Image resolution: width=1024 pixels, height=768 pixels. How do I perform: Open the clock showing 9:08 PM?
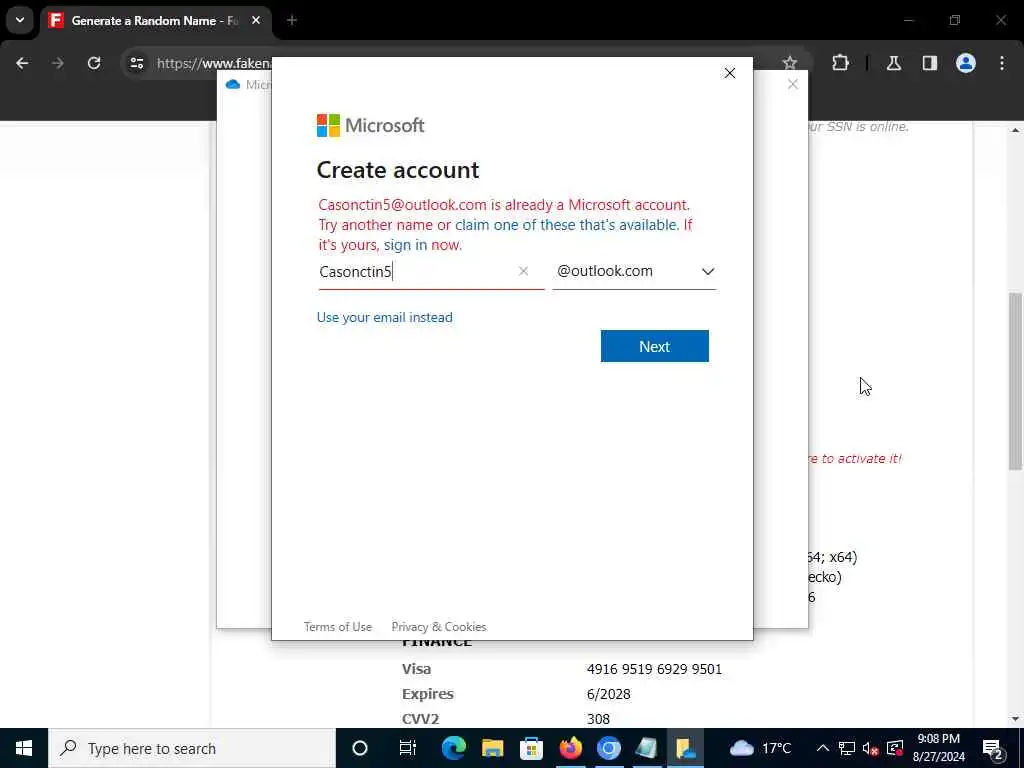[938, 748]
